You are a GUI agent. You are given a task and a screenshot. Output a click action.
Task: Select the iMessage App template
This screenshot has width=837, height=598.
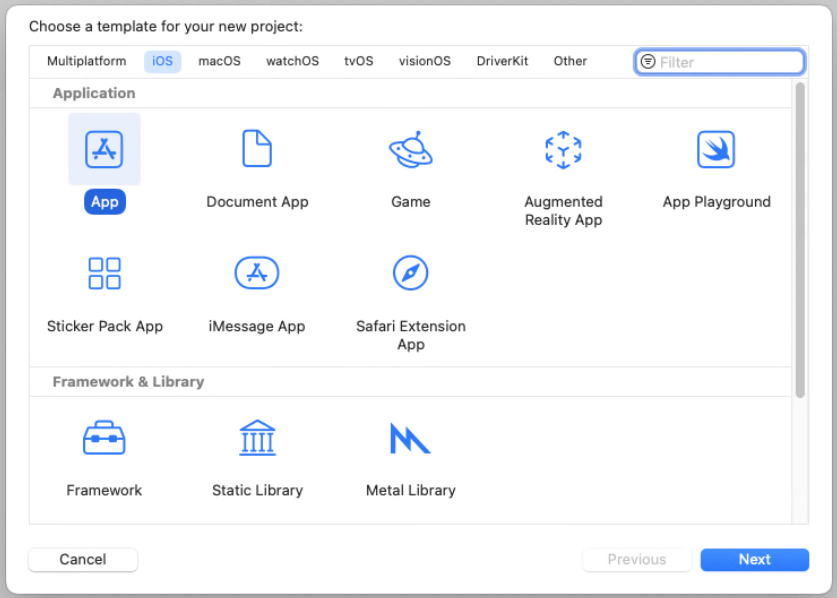pyautogui.click(x=257, y=273)
